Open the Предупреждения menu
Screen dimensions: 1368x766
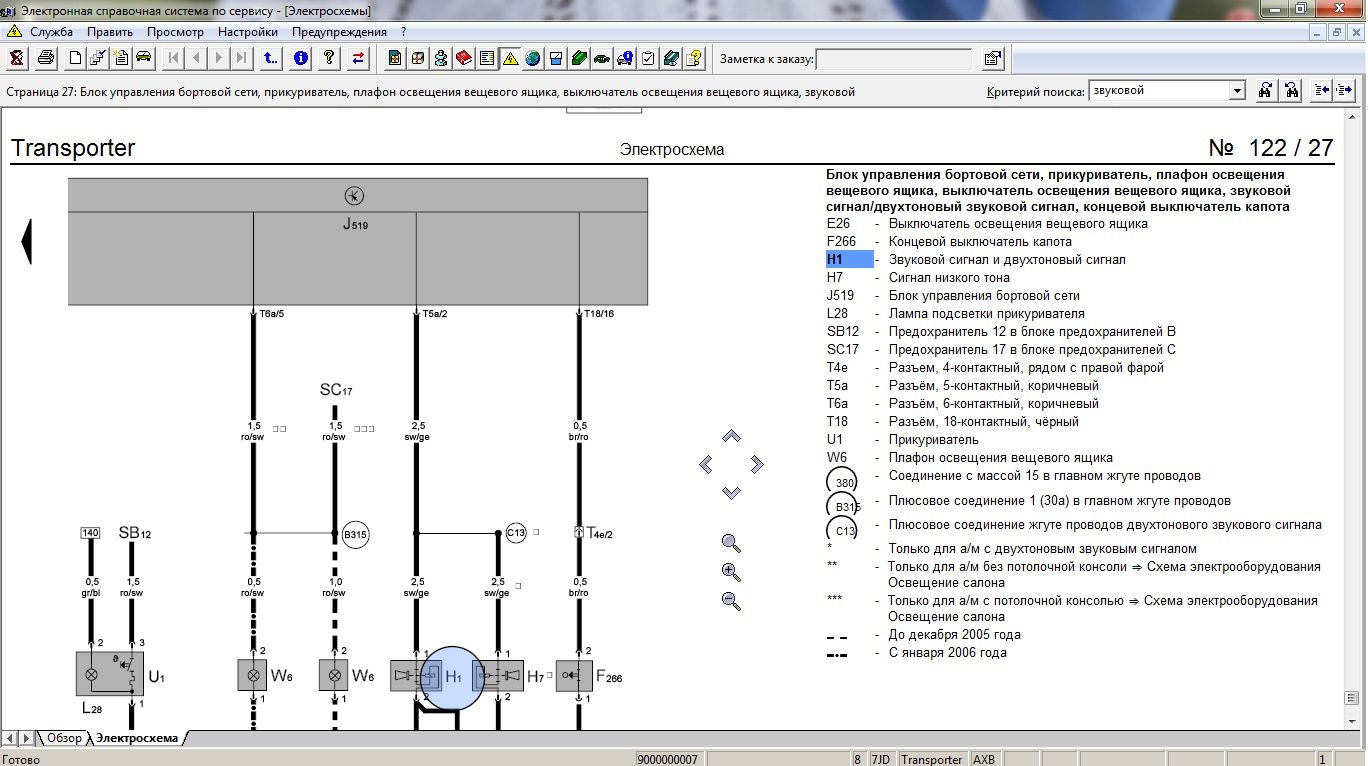tap(339, 32)
